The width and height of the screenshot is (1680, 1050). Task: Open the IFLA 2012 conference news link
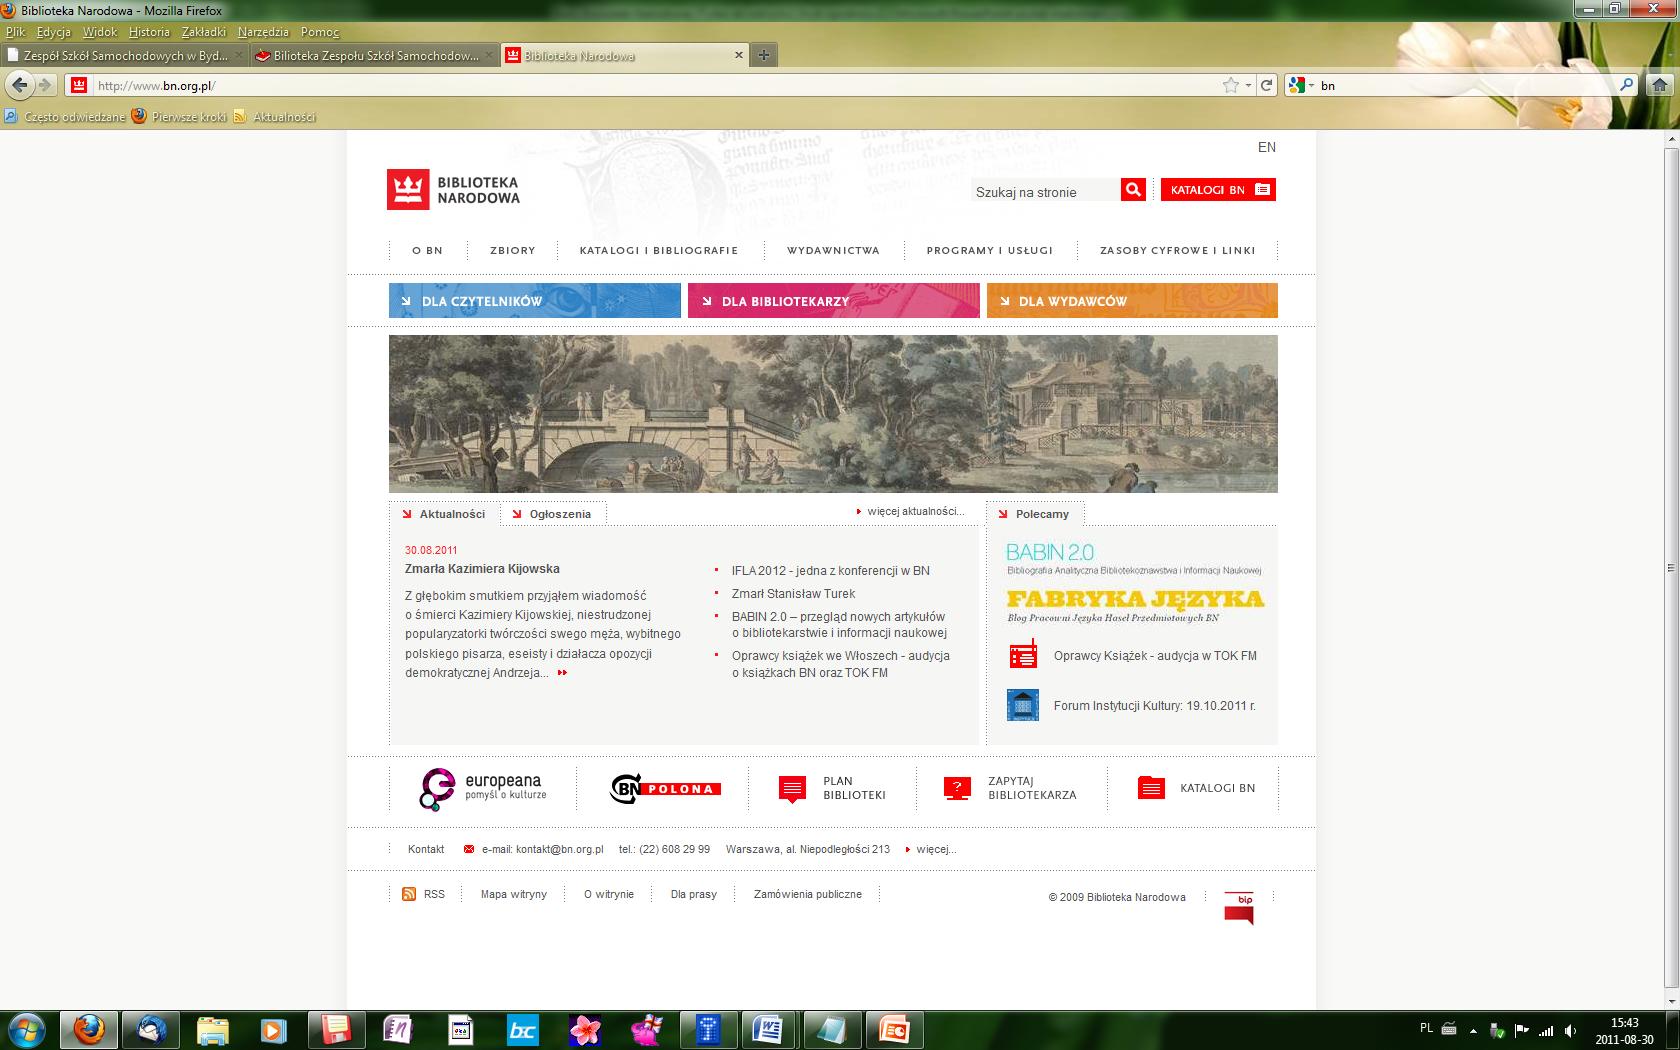(831, 571)
